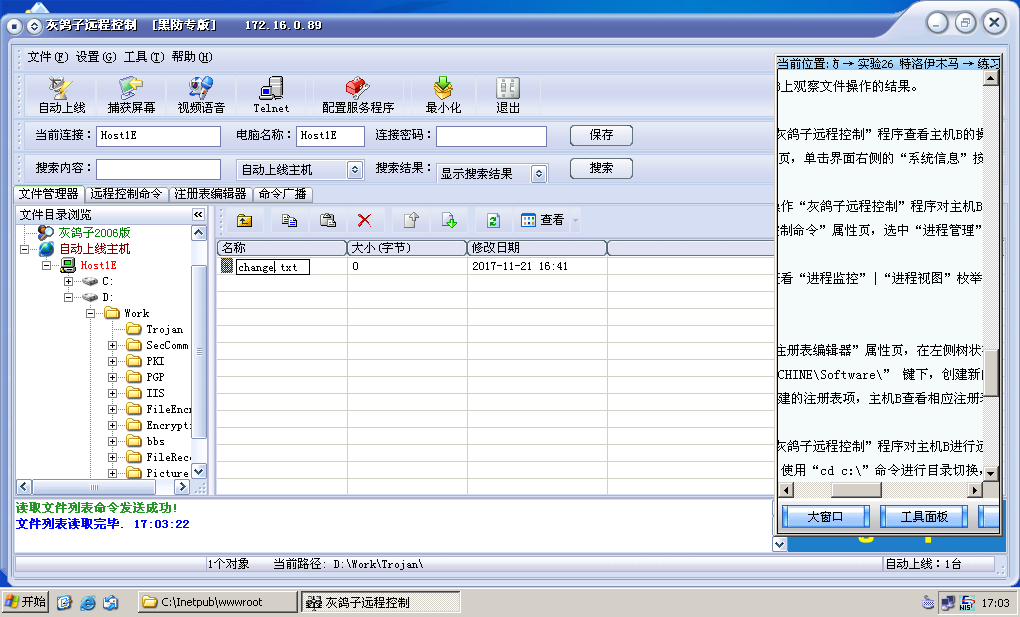Click the 查看 view button
Image resolution: width=1020 pixels, height=617 pixels.
click(x=543, y=221)
